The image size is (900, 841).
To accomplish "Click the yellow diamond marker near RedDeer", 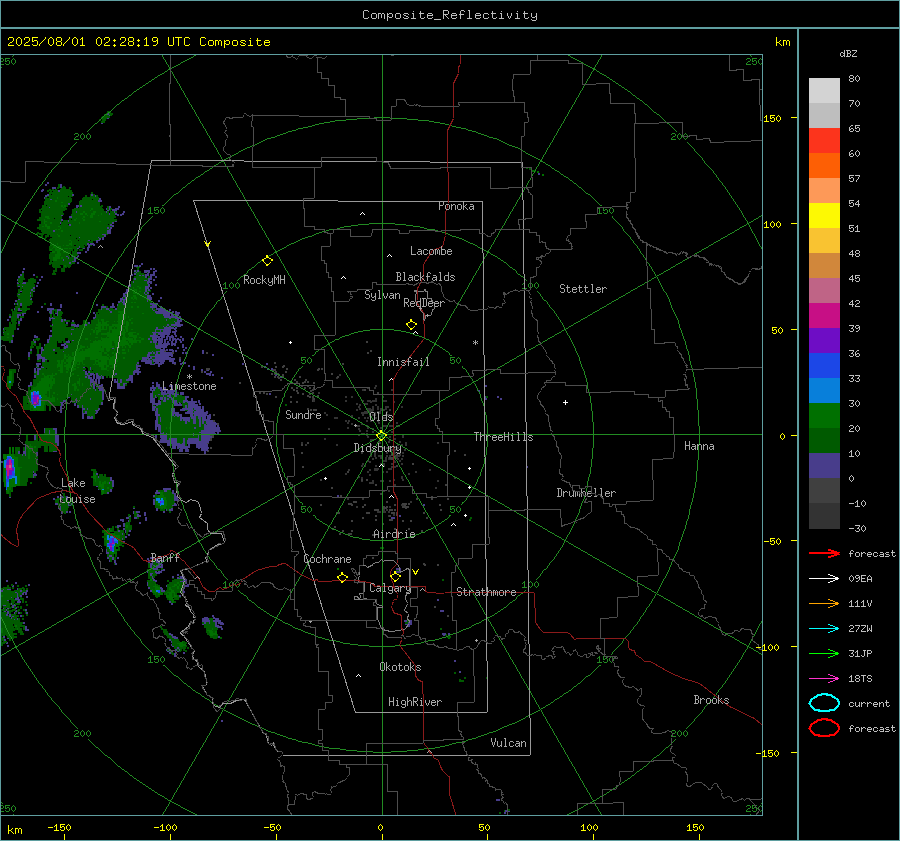I will [x=412, y=325].
